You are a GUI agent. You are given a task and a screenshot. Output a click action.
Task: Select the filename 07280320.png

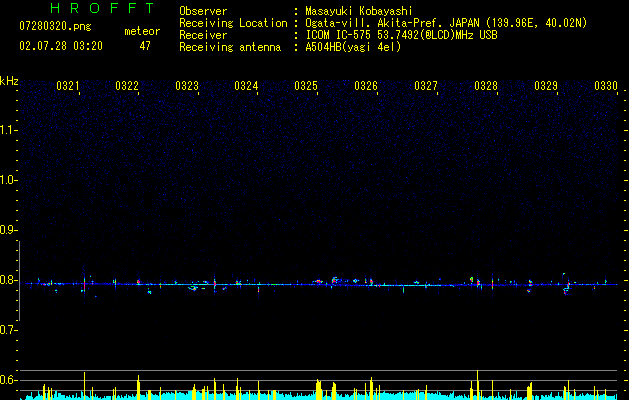pos(55,26)
